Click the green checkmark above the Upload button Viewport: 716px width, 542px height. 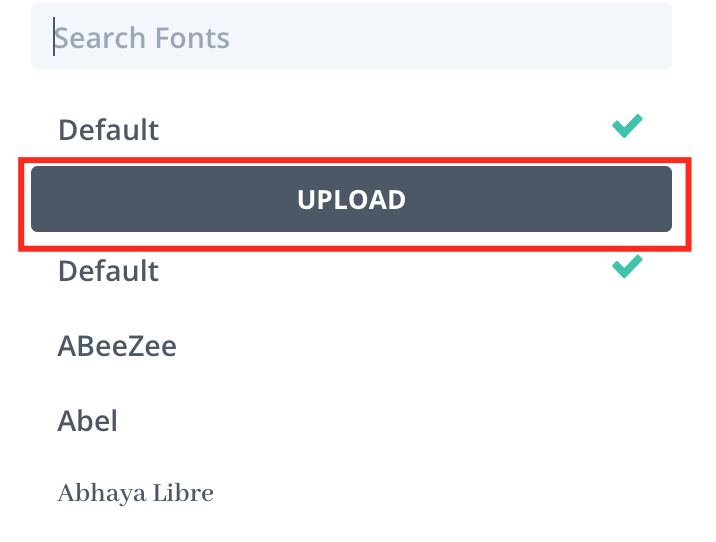[627, 126]
